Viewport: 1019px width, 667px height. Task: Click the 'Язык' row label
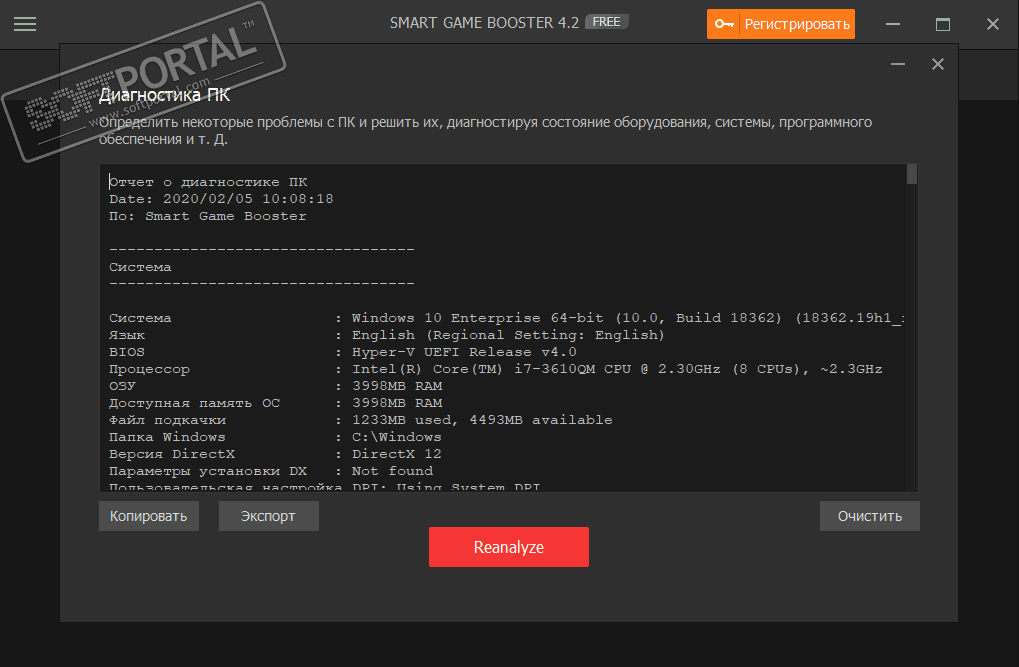point(127,335)
